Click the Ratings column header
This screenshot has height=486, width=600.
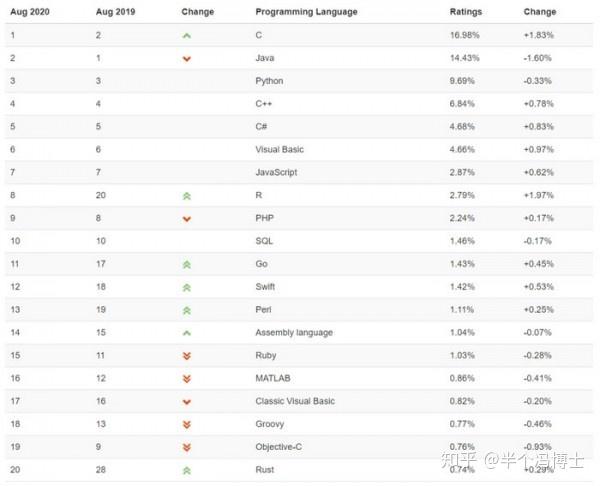tap(465, 12)
